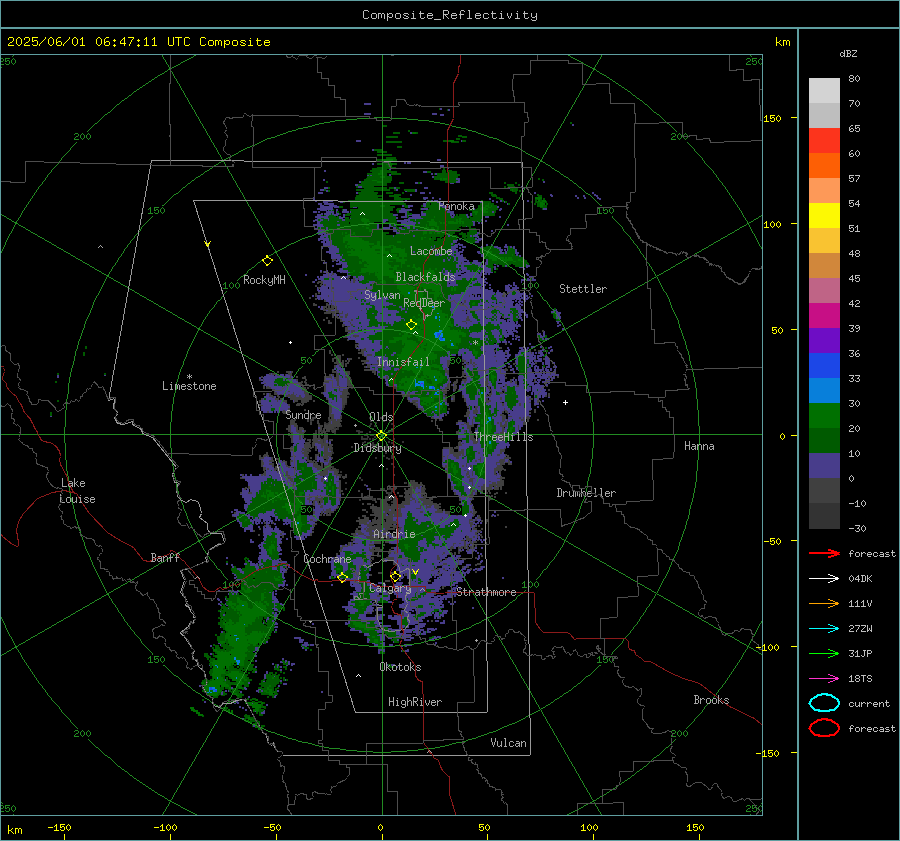Click the Banff label
The height and width of the screenshot is (841, 900).
point(165,558)
